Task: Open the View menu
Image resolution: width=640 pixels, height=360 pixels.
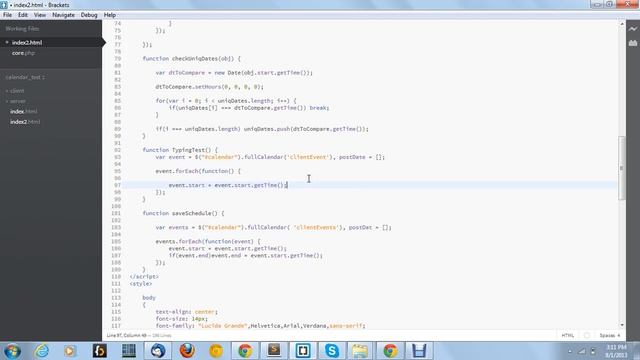Action: point(40,15)
